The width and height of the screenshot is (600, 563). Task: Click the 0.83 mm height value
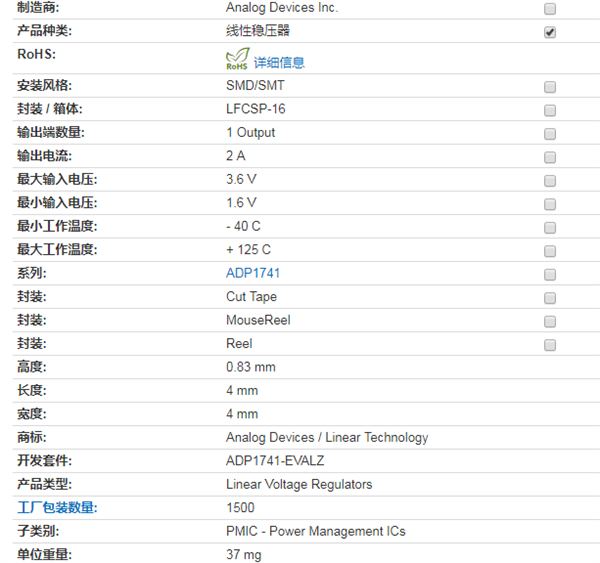click(x=251, y=367)
